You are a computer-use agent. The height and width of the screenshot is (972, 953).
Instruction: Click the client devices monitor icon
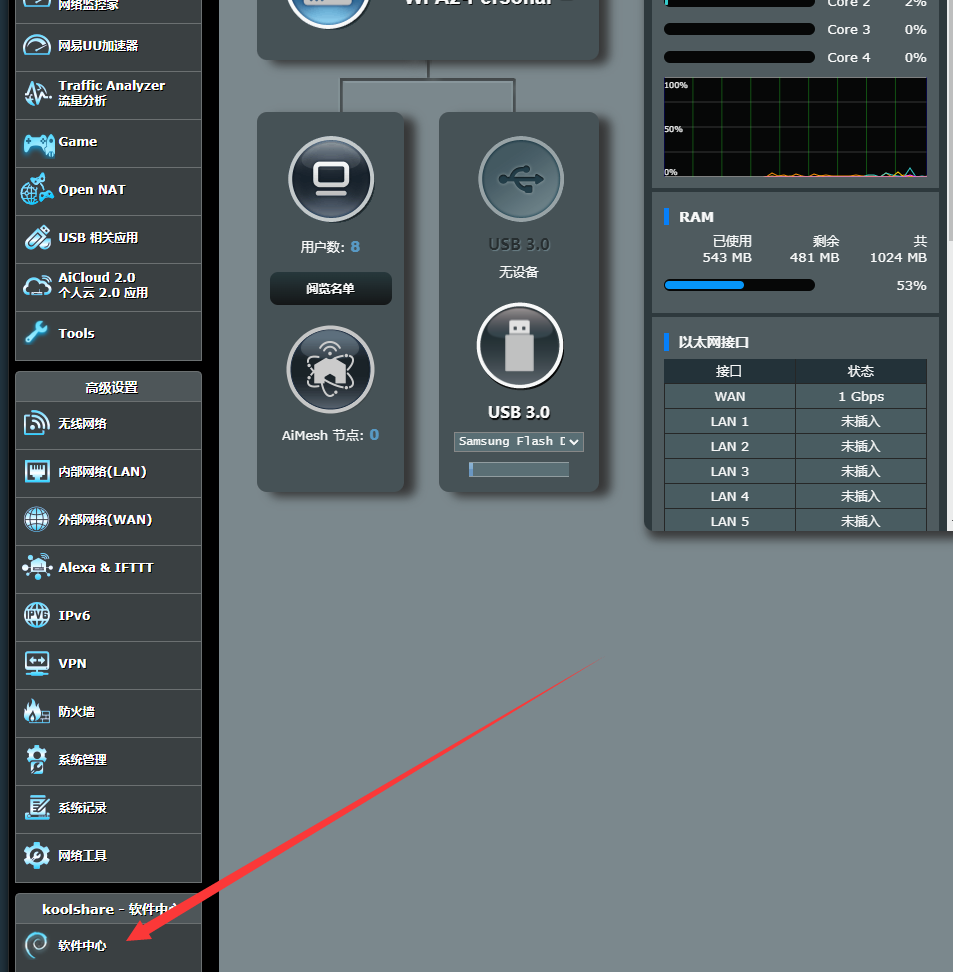pos(330,179)
